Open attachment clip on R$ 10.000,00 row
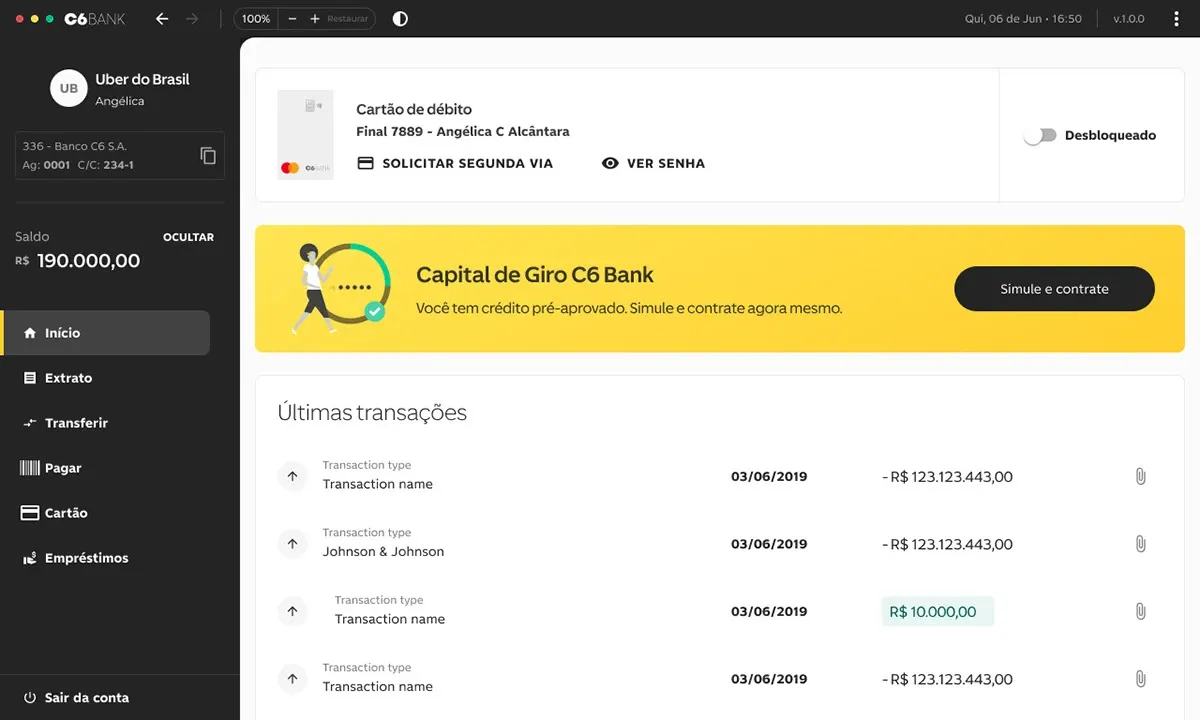 click(1140, 611)
